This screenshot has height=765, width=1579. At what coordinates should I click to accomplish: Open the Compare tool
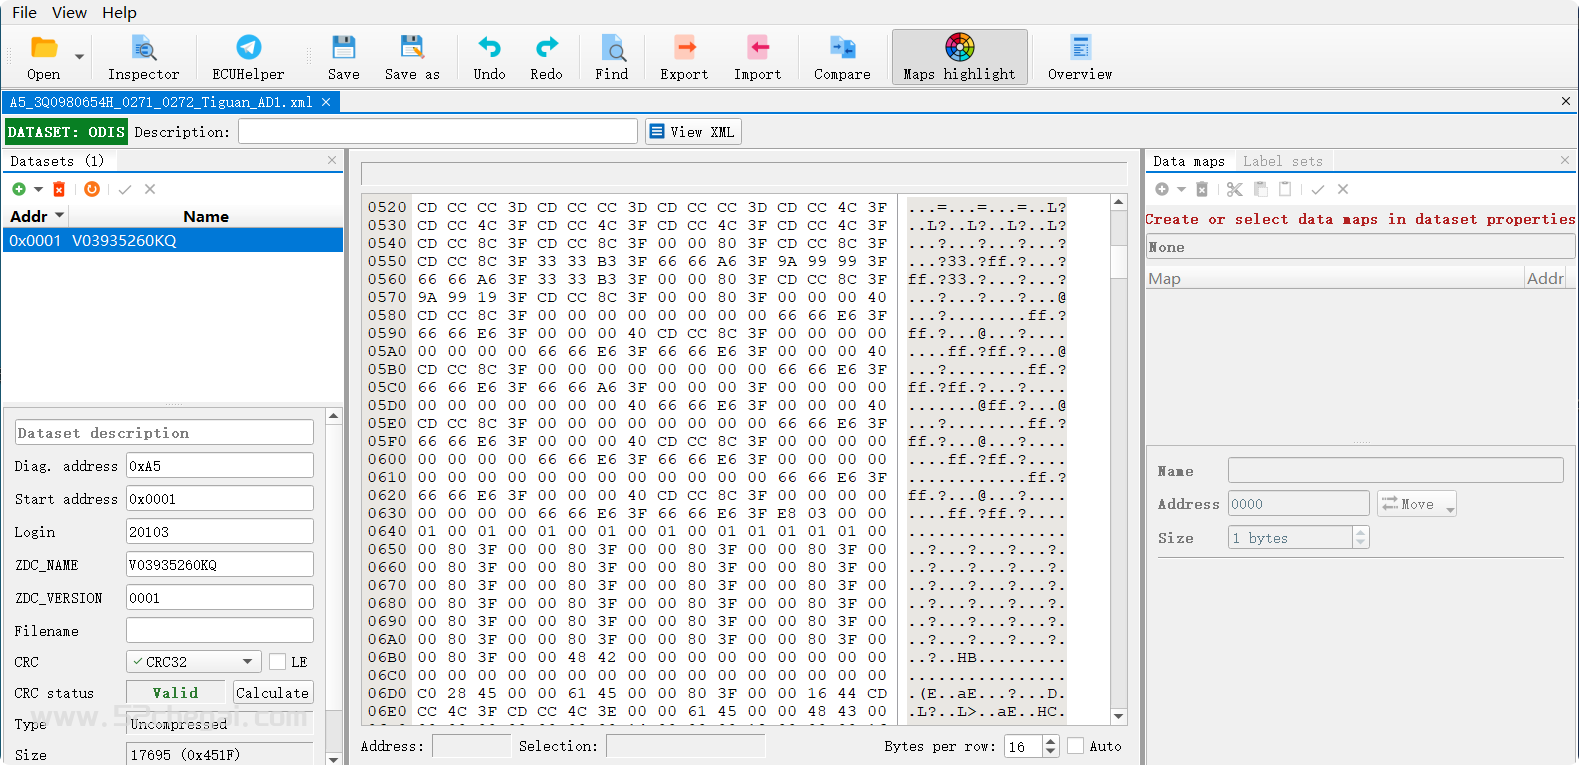(842, 57)
